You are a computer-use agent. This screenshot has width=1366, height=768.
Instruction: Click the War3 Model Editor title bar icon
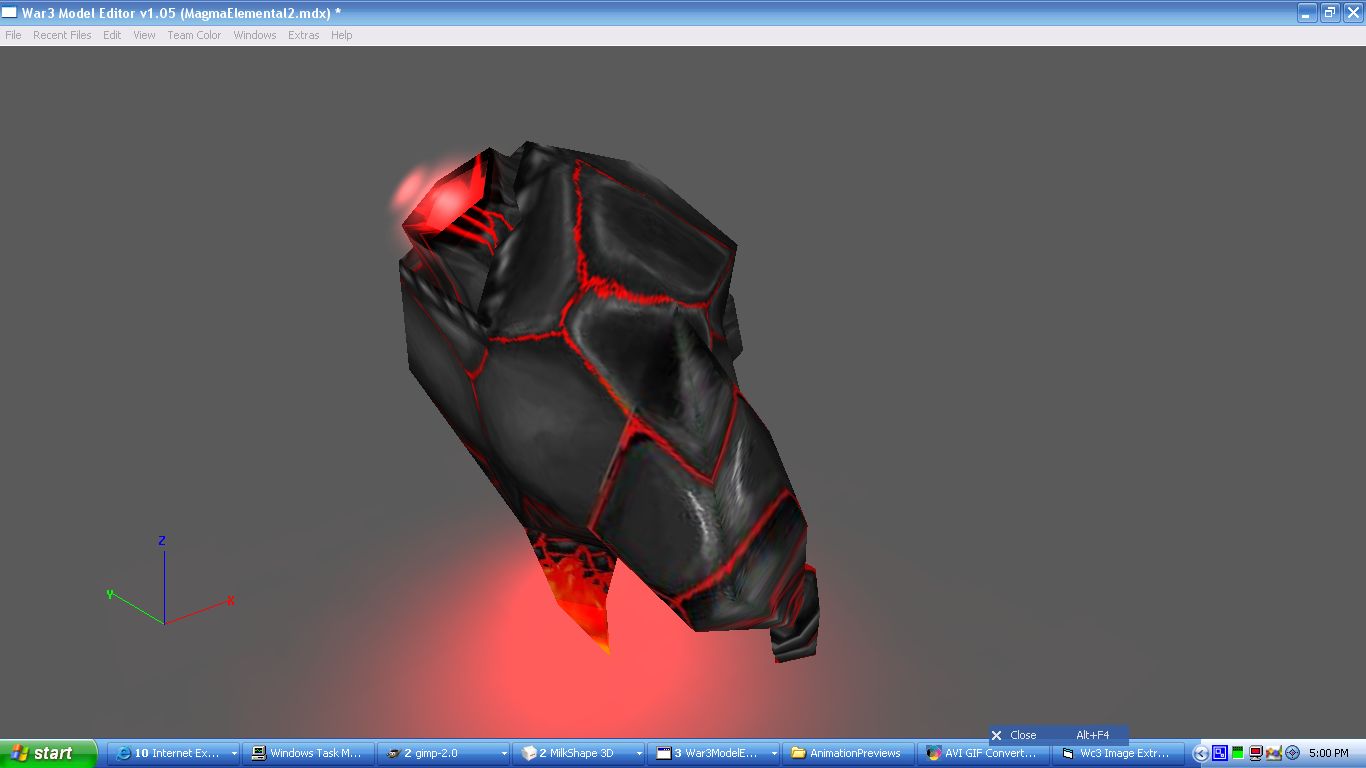11,12
